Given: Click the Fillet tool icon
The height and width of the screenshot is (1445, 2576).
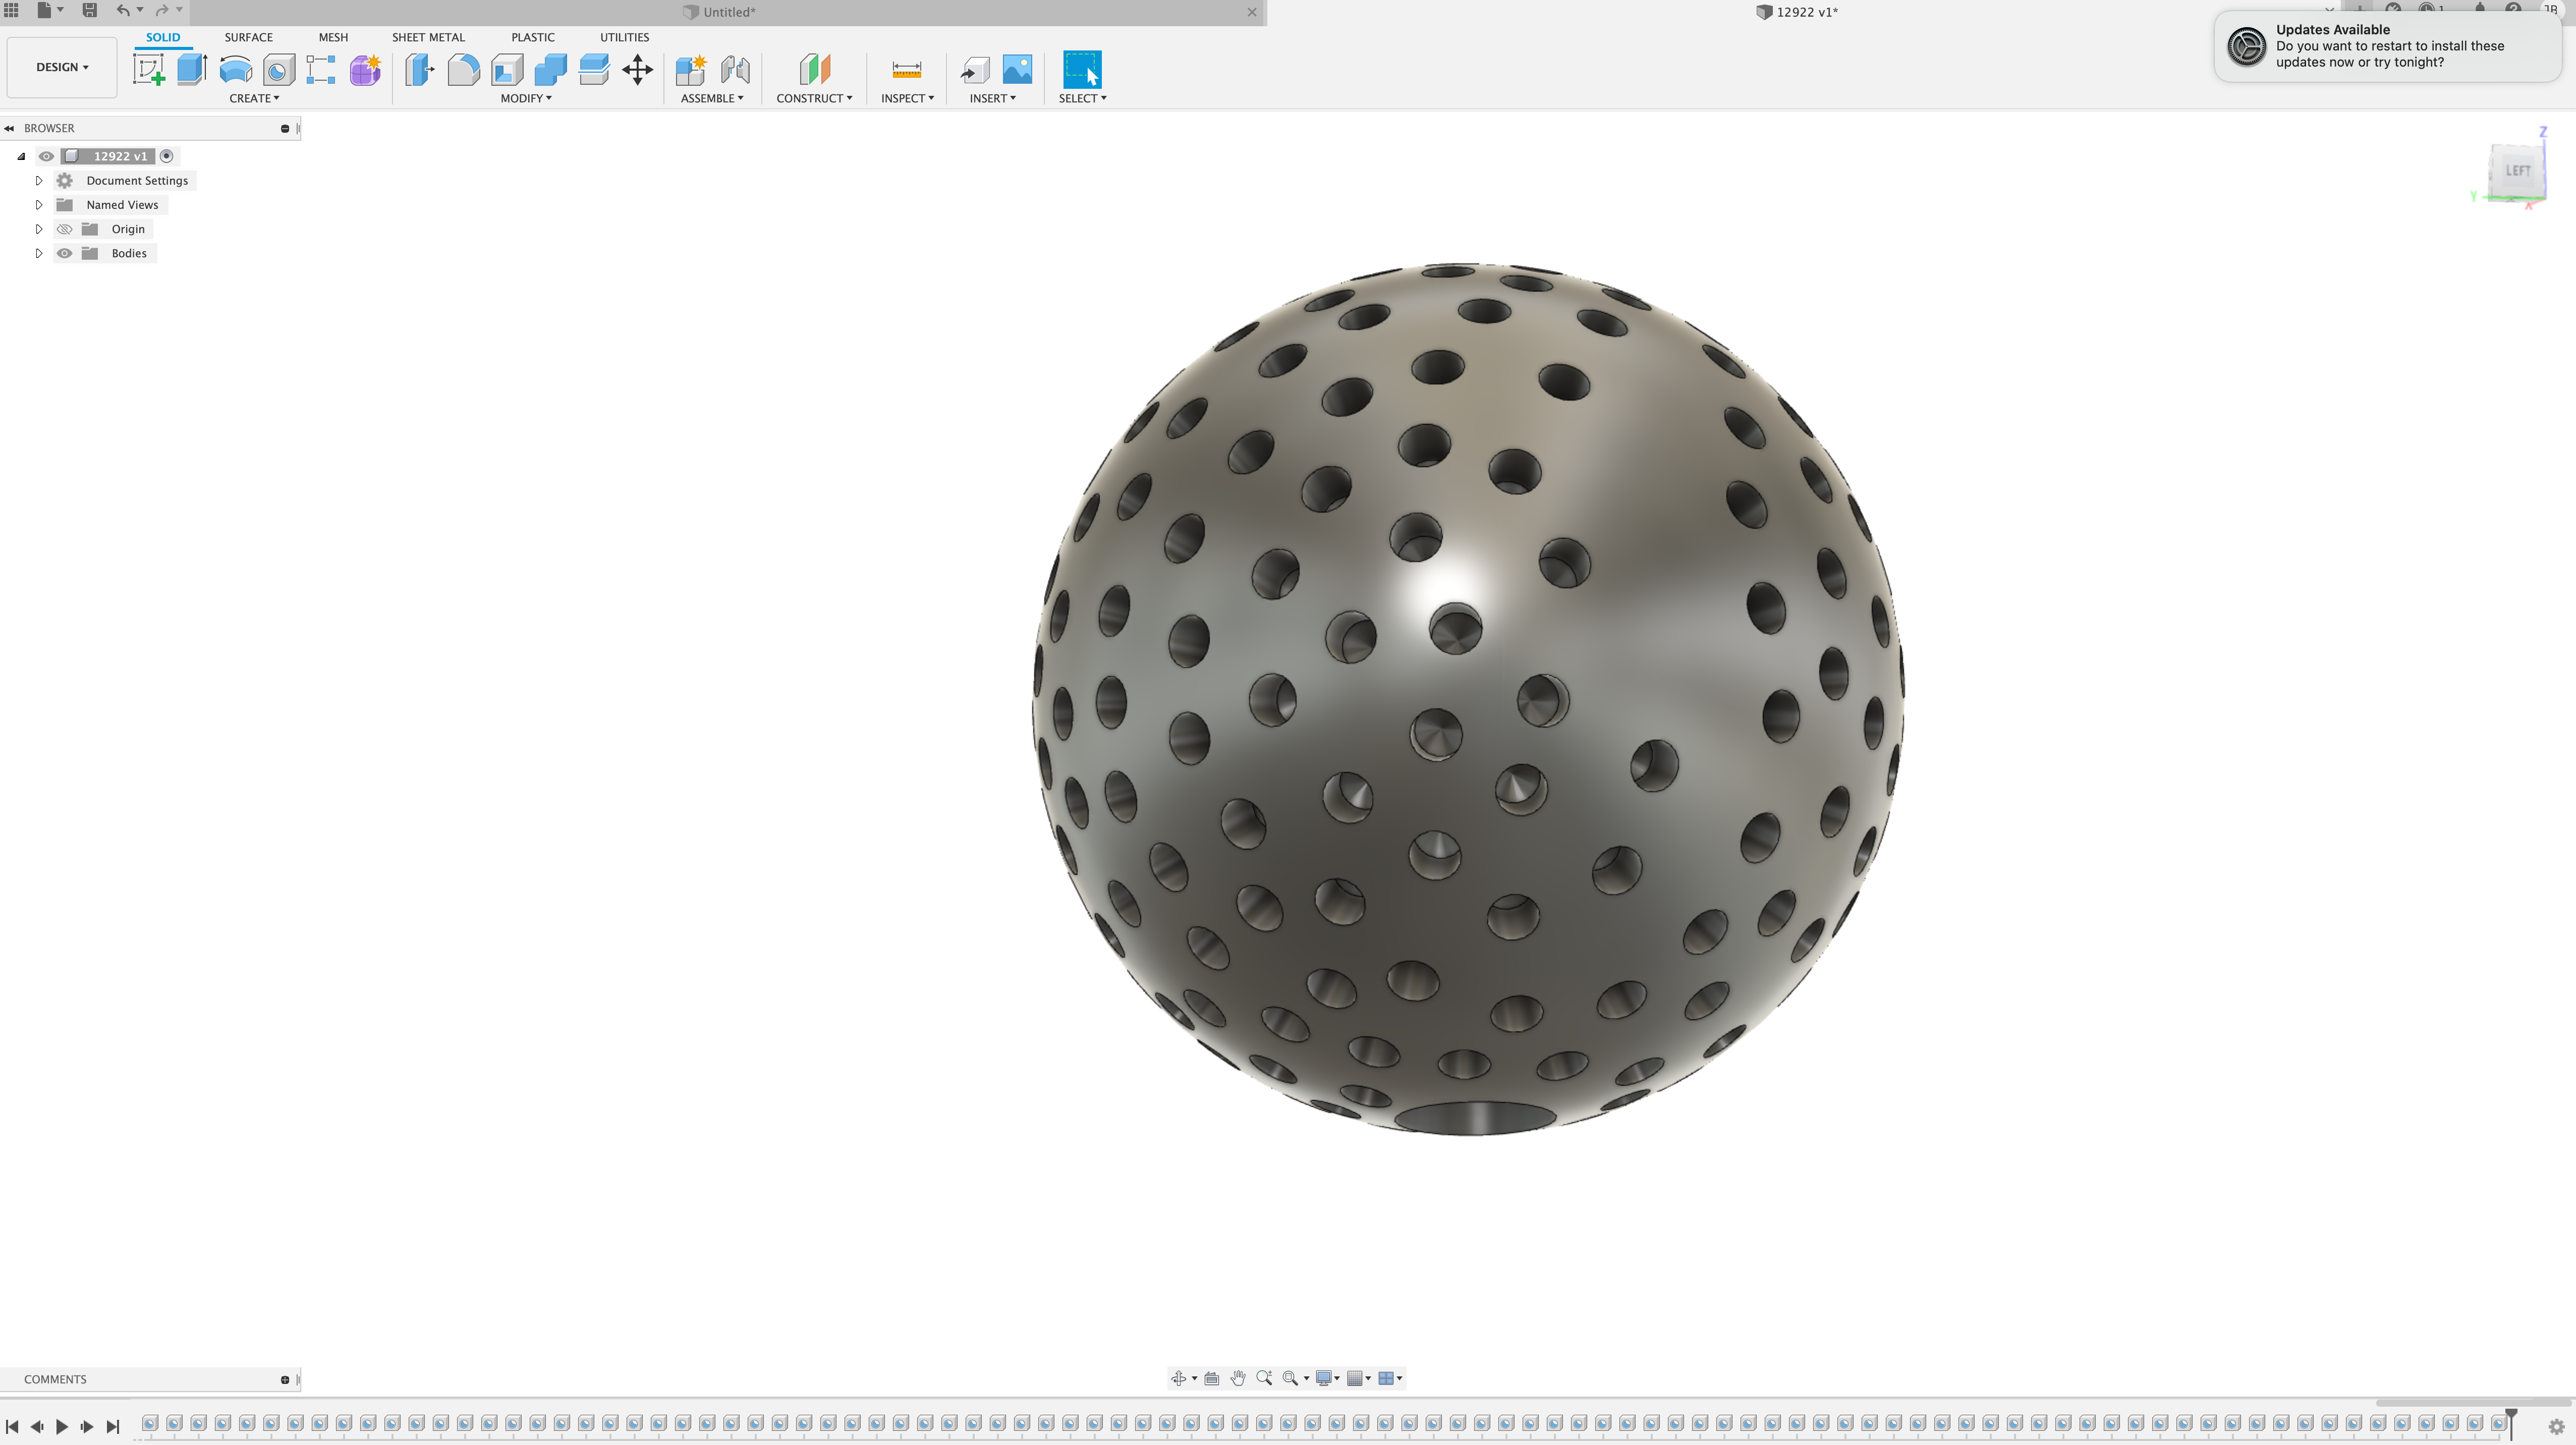Looking at the screenshot, I should tap(463, 70).
